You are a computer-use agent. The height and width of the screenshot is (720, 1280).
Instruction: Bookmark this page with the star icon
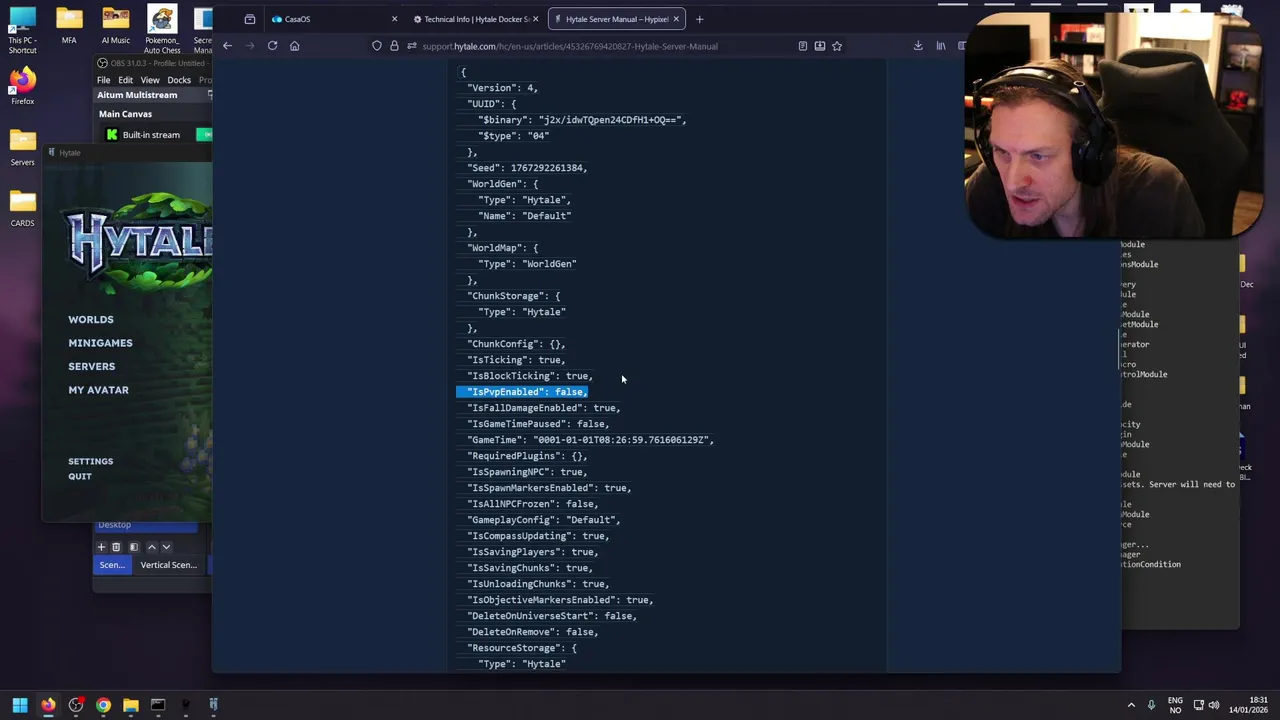click(x=837, y=46)
